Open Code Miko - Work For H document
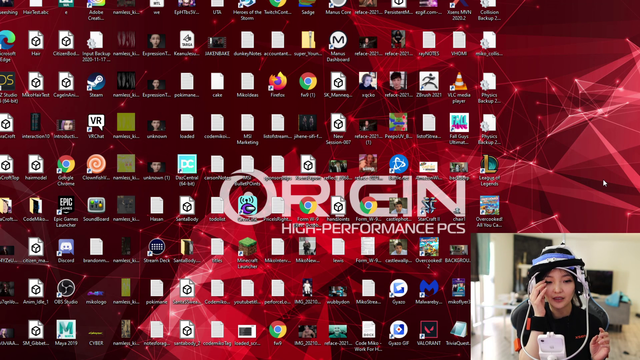The width and height of the screenshot is (640, 360). (368, 329)
